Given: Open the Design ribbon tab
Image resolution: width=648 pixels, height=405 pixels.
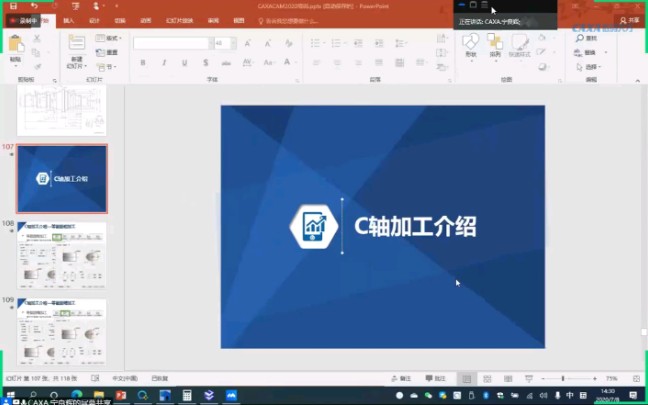Looking at the screenshot, I should coord(94,21).
